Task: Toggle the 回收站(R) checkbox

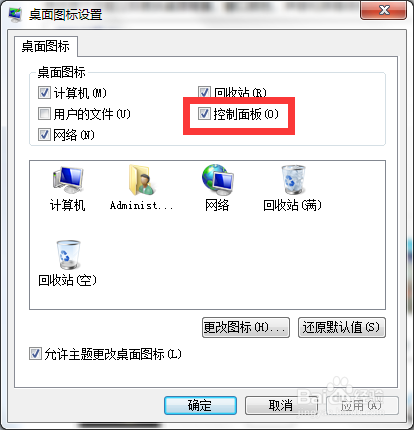Action: coord(204,92)
